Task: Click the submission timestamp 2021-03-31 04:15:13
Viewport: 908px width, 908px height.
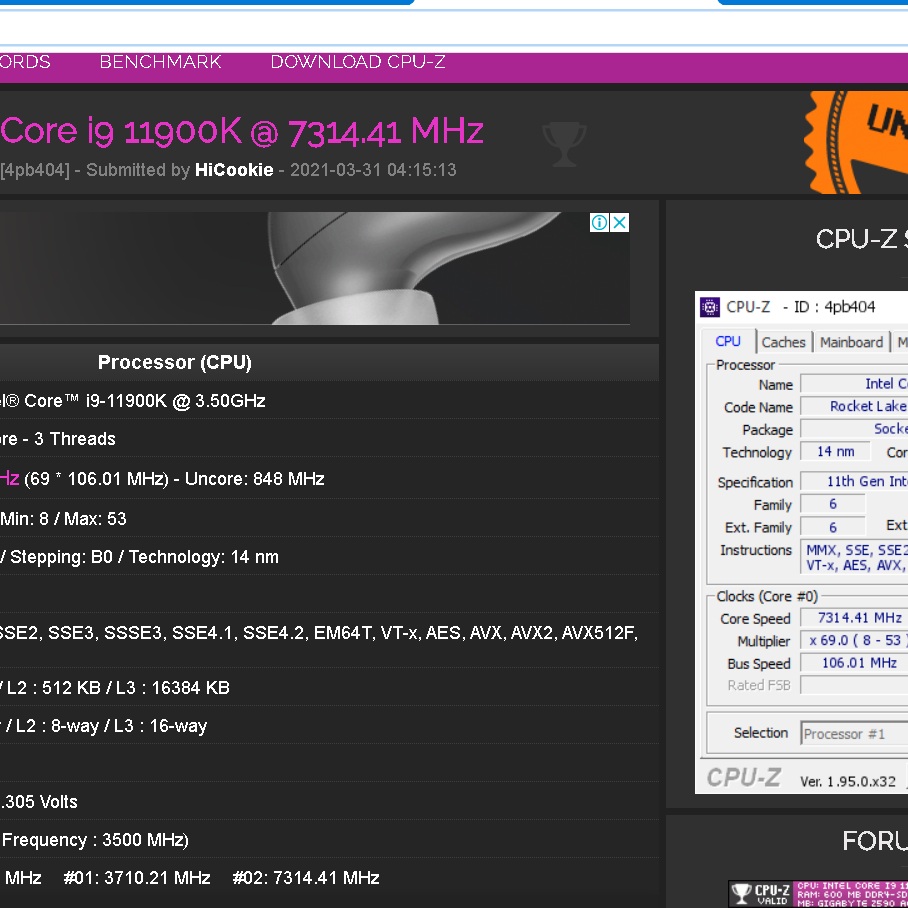Action: tap(373, 170)
